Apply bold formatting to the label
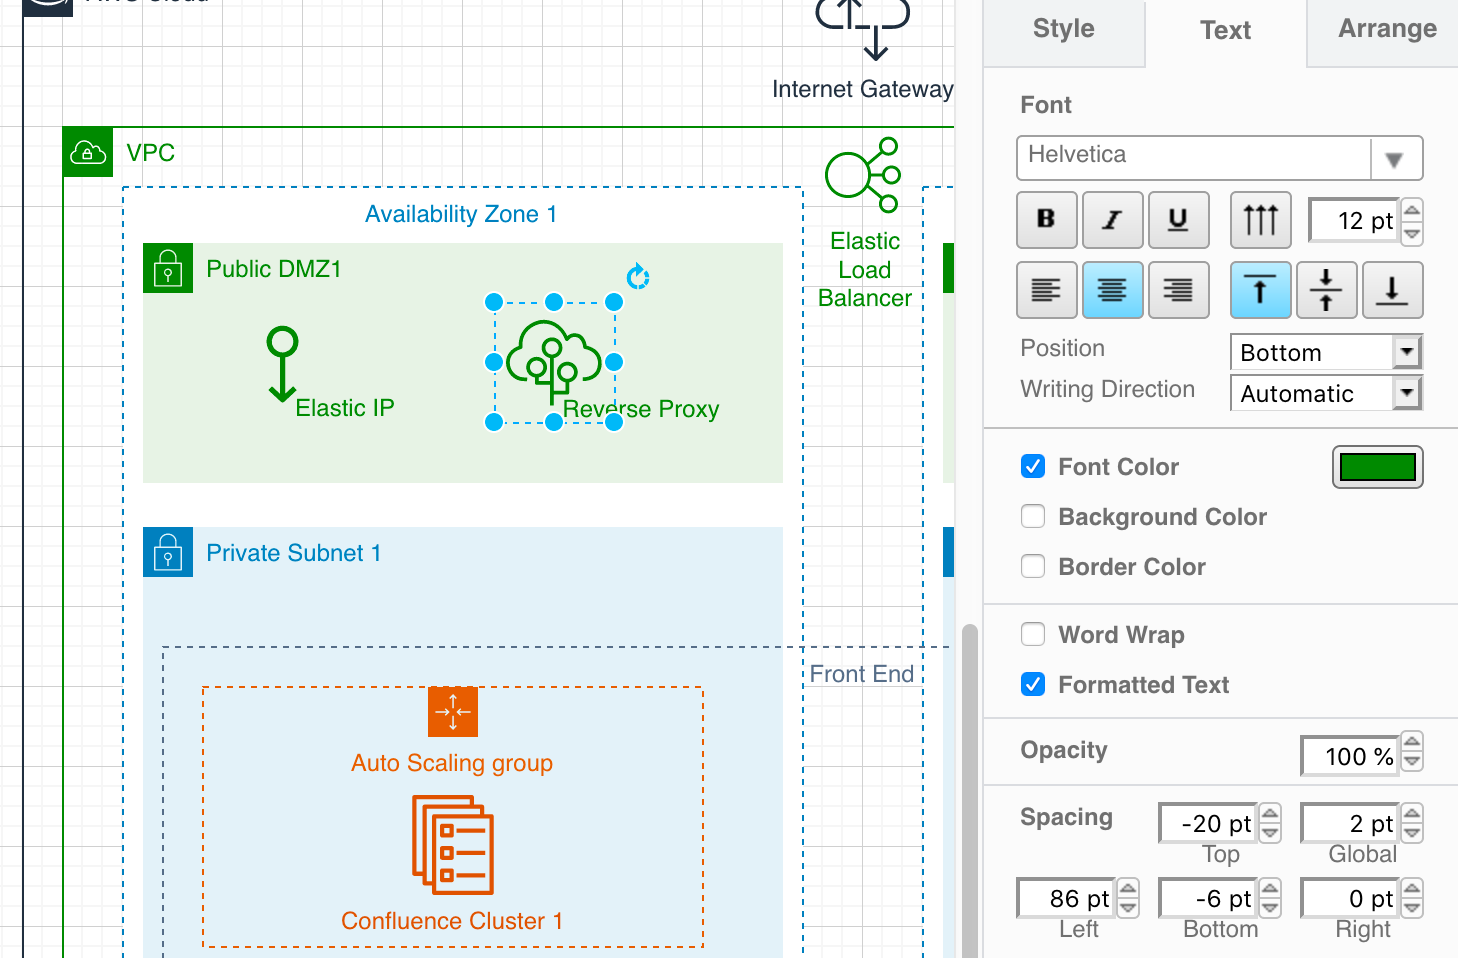This screenshot has width=1458, height=958. coord(1046,219)
